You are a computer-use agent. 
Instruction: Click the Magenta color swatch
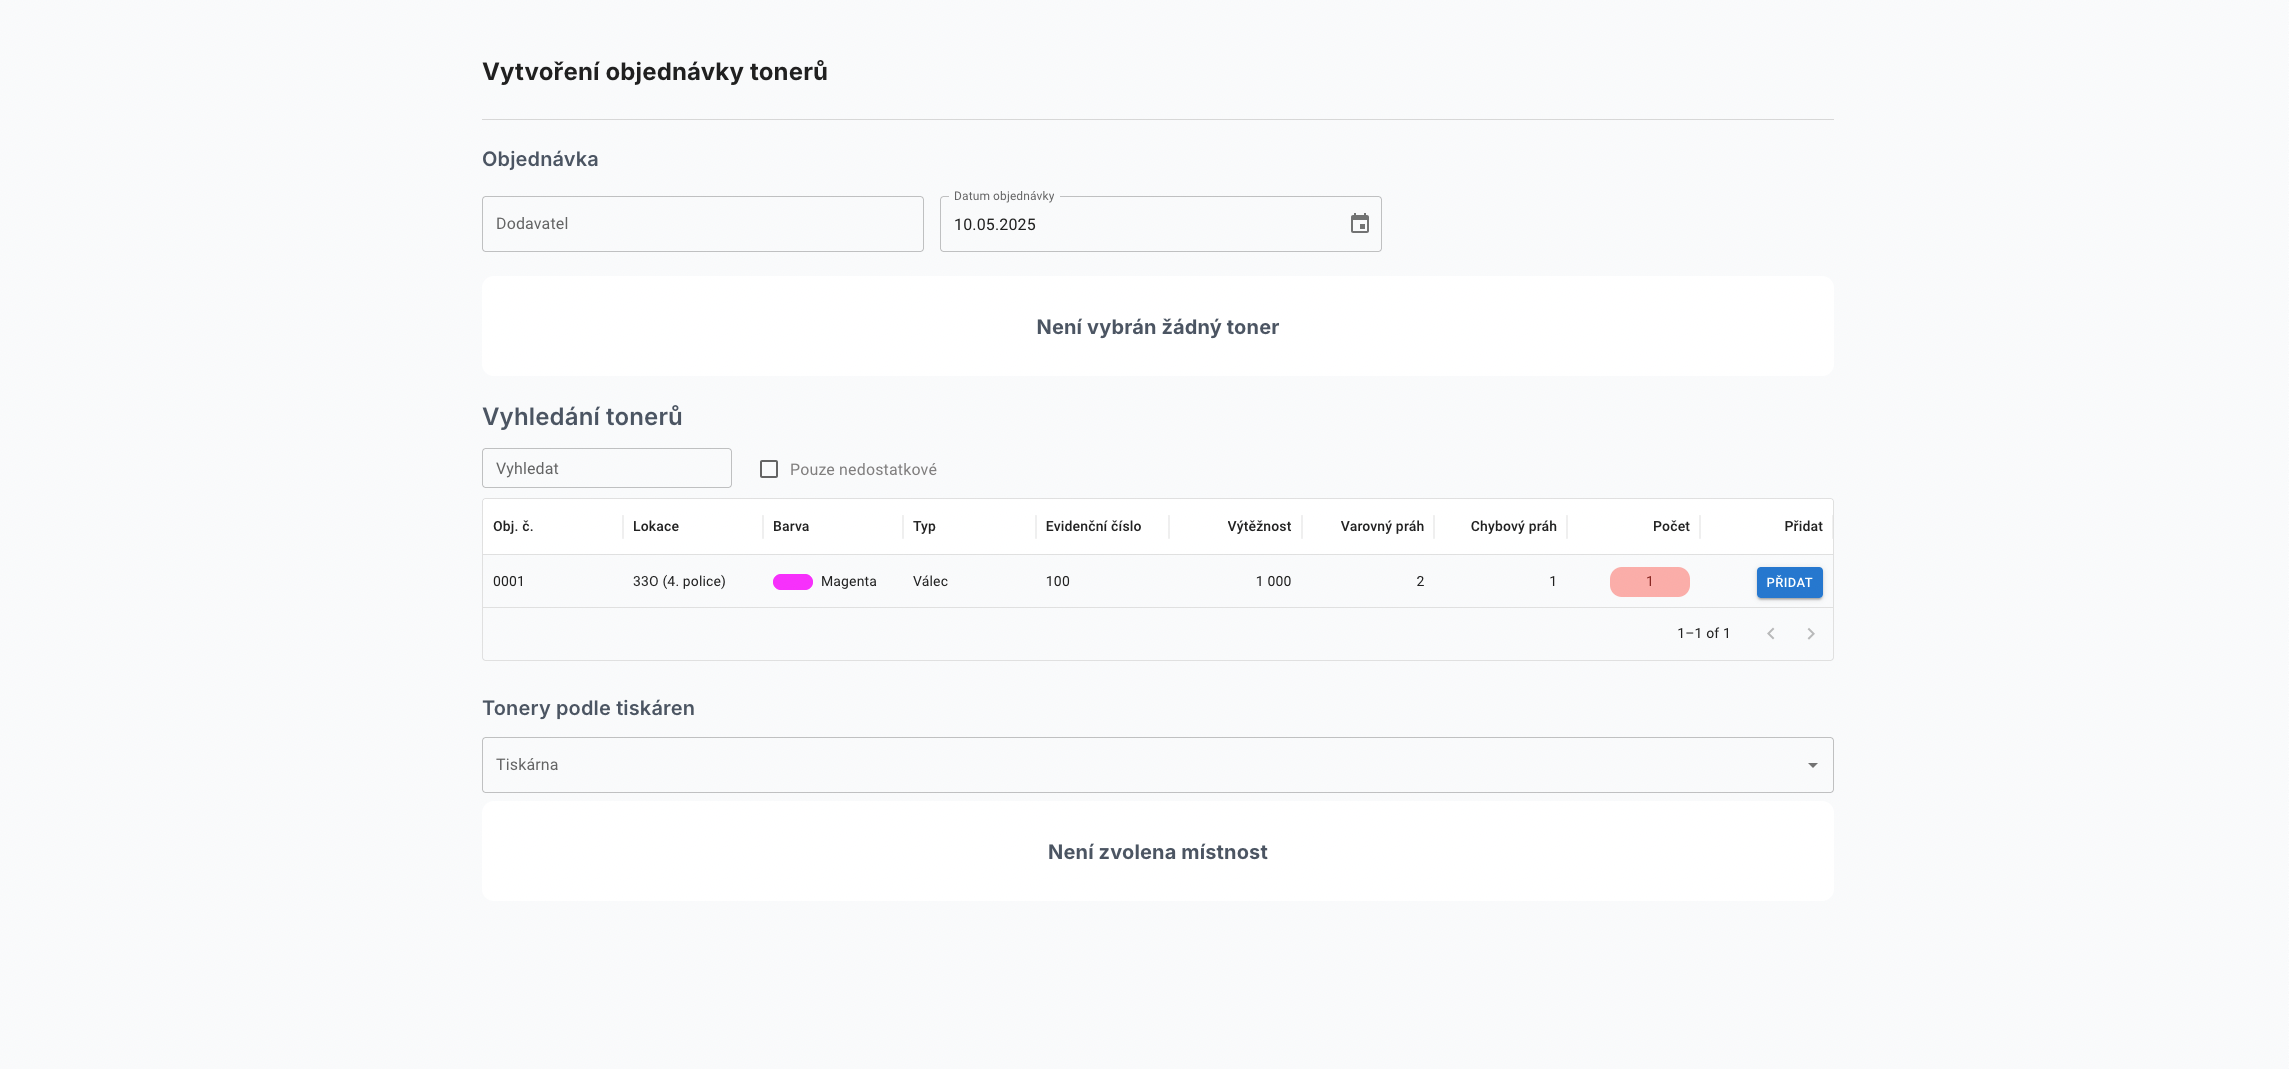pos(792,582)
